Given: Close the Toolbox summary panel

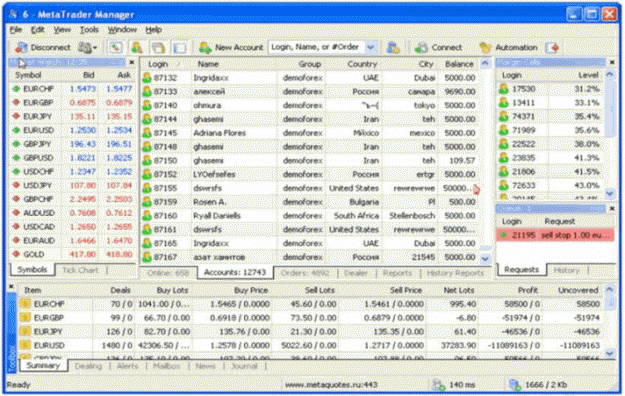Looking at the screenshot, I should click(x=11, y=286).
